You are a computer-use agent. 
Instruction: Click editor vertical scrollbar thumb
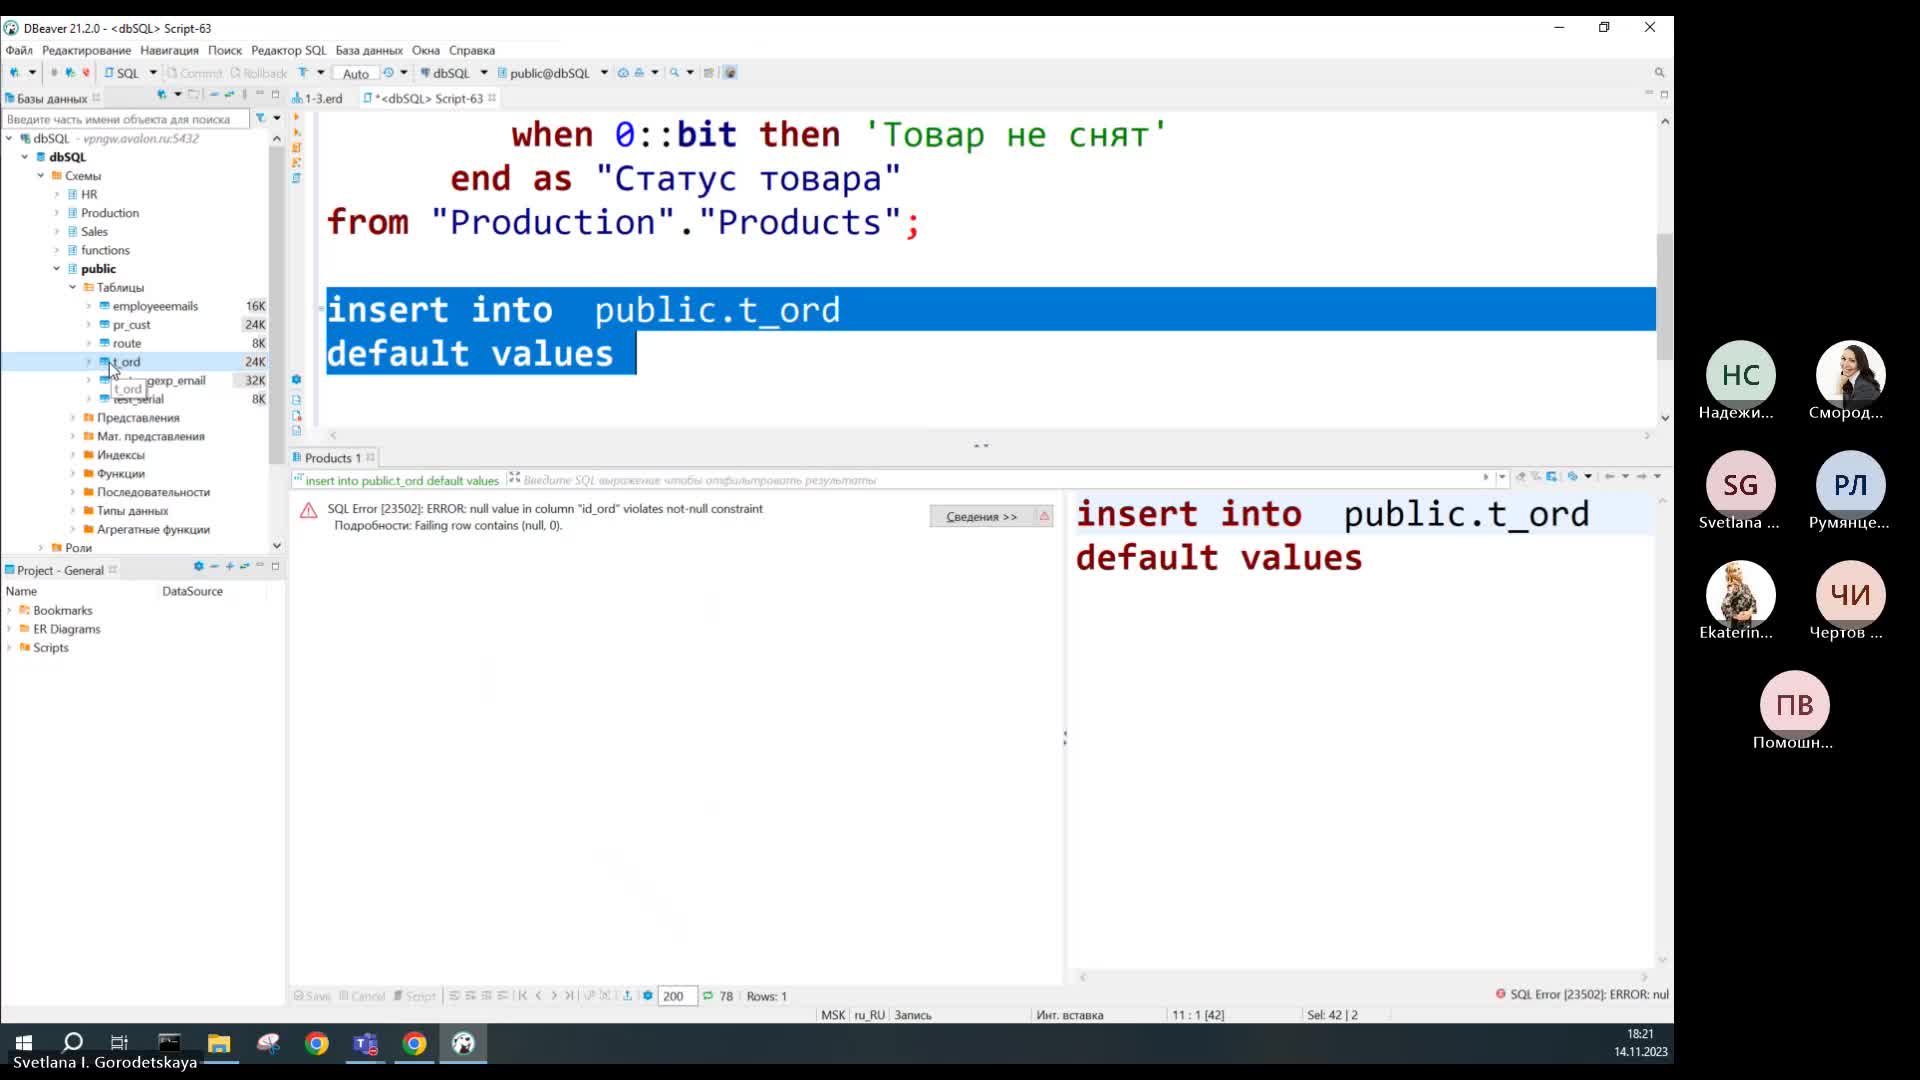tap(1664, 297)
